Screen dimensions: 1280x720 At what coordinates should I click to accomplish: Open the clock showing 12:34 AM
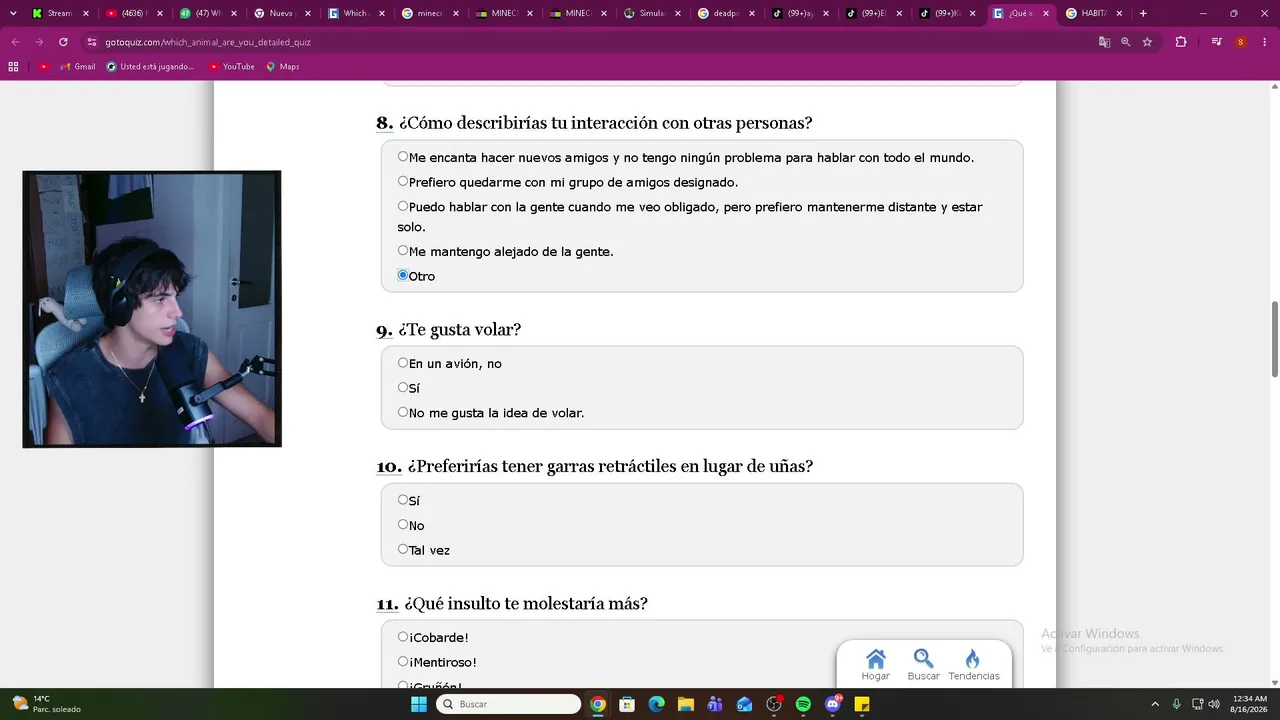[x=1249, y=704]
